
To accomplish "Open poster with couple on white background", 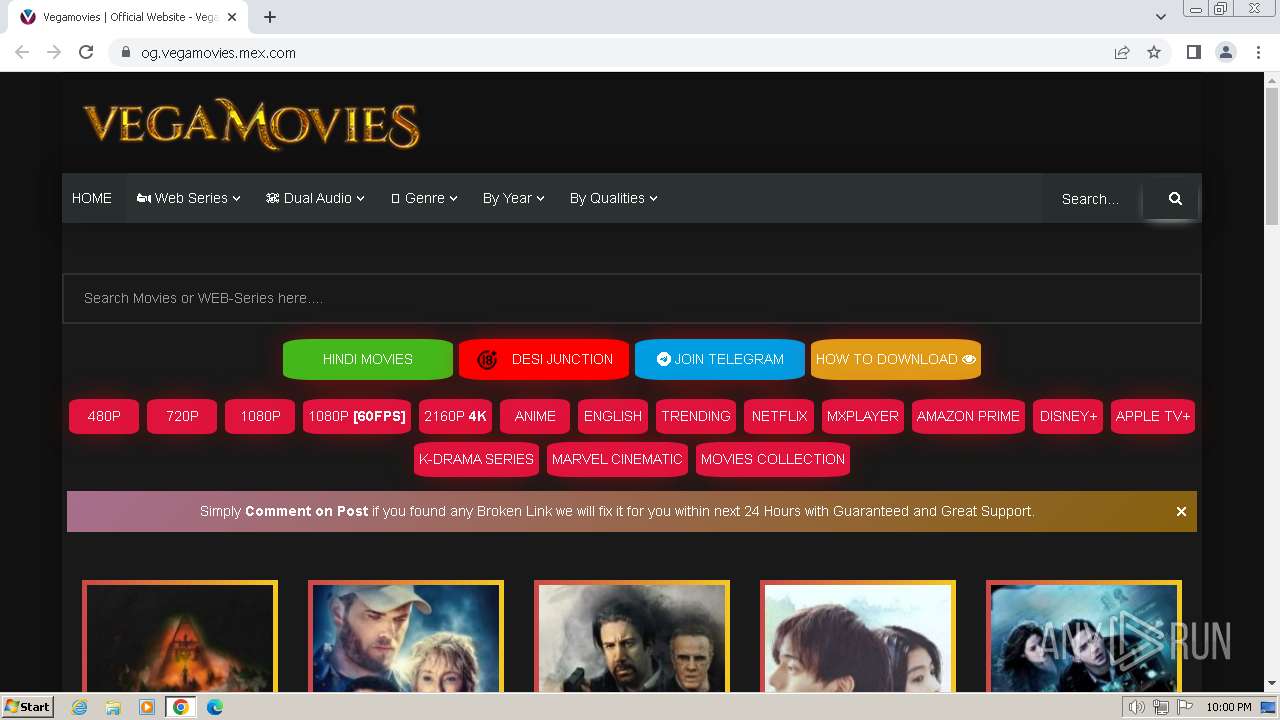I will 858,636.
